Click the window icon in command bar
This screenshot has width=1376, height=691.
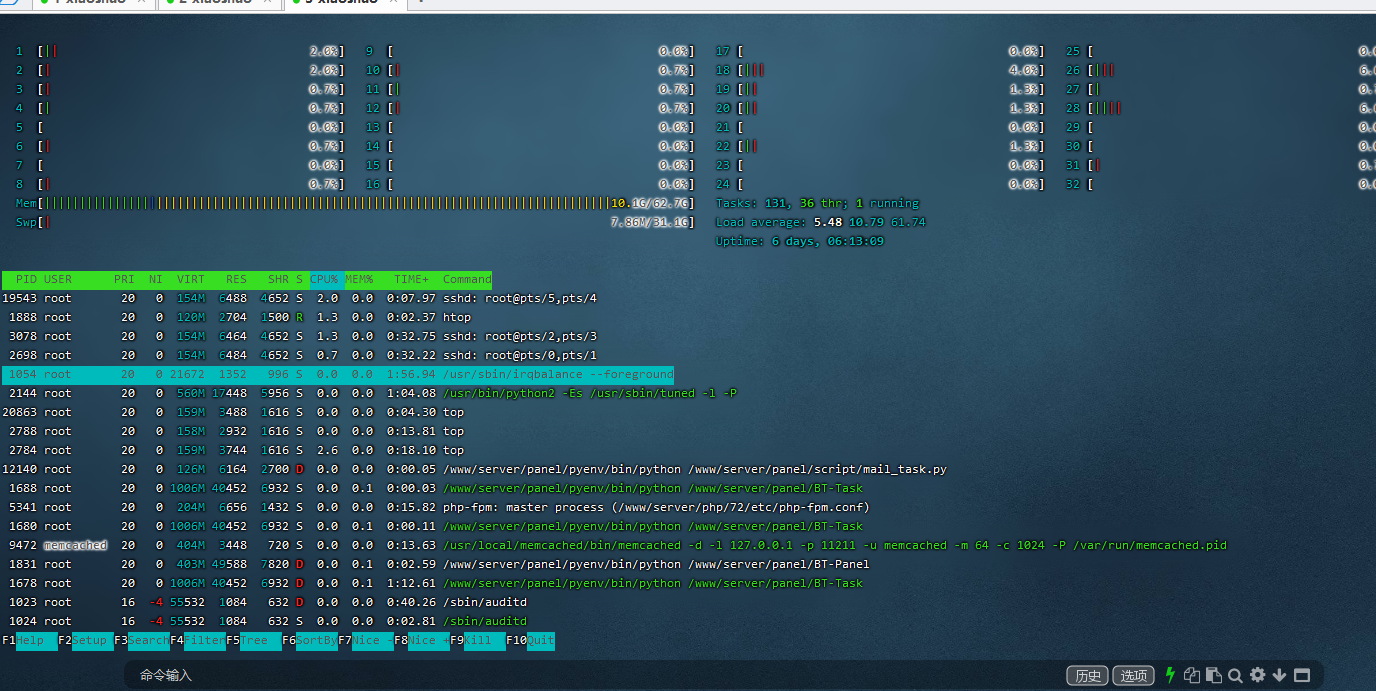(1301, 675)
